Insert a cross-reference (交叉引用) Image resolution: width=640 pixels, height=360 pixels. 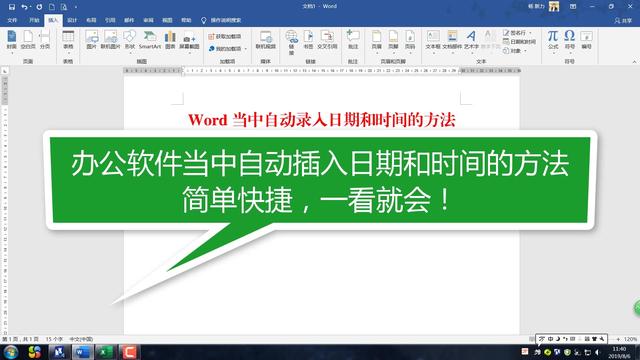point(327,40)
